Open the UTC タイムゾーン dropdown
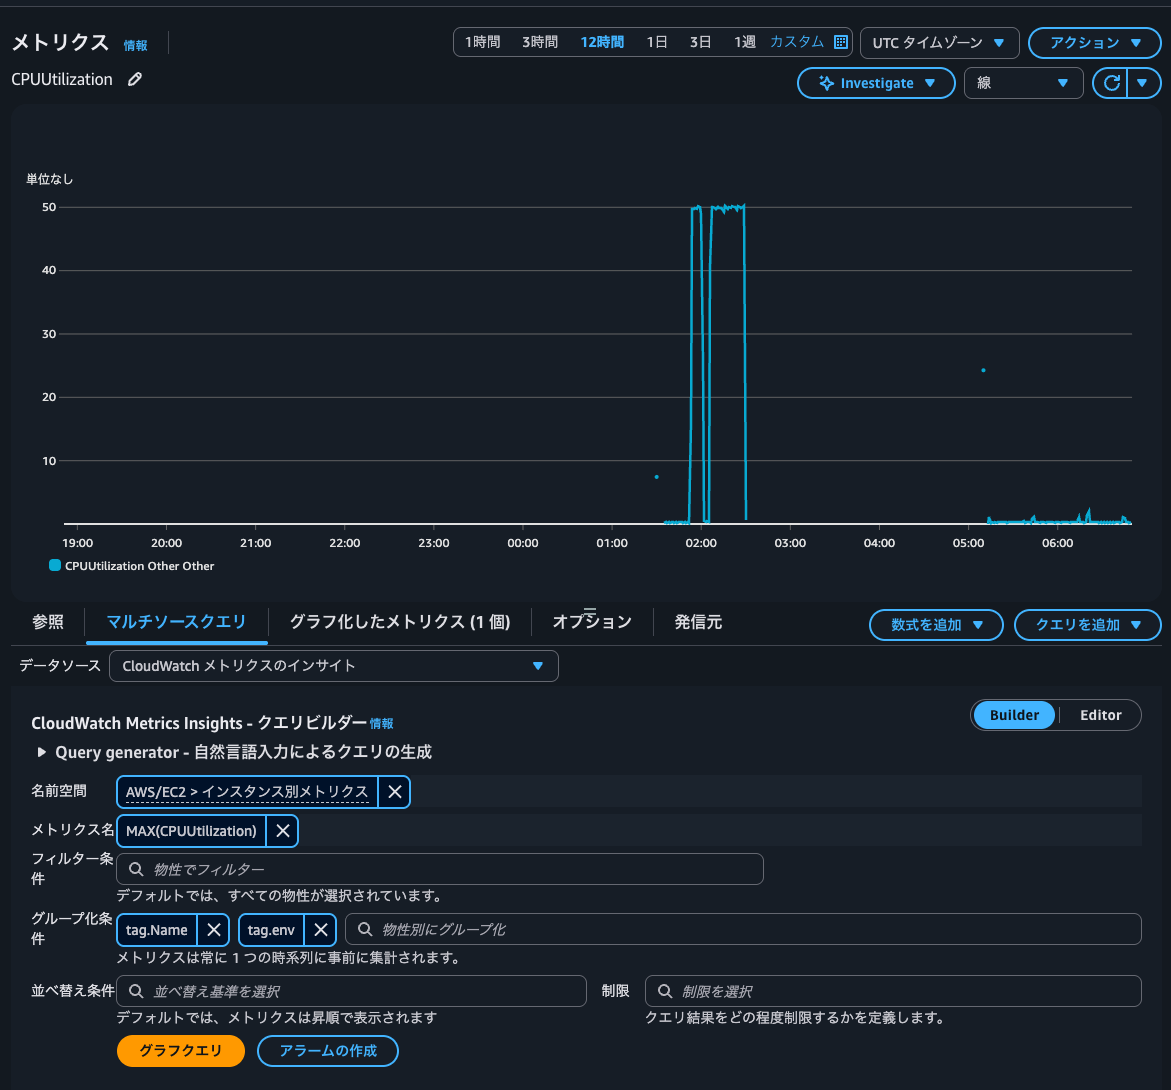The height and width of the screenshot is (1090, 1171). pyautogui.click(x=939, y=43)
